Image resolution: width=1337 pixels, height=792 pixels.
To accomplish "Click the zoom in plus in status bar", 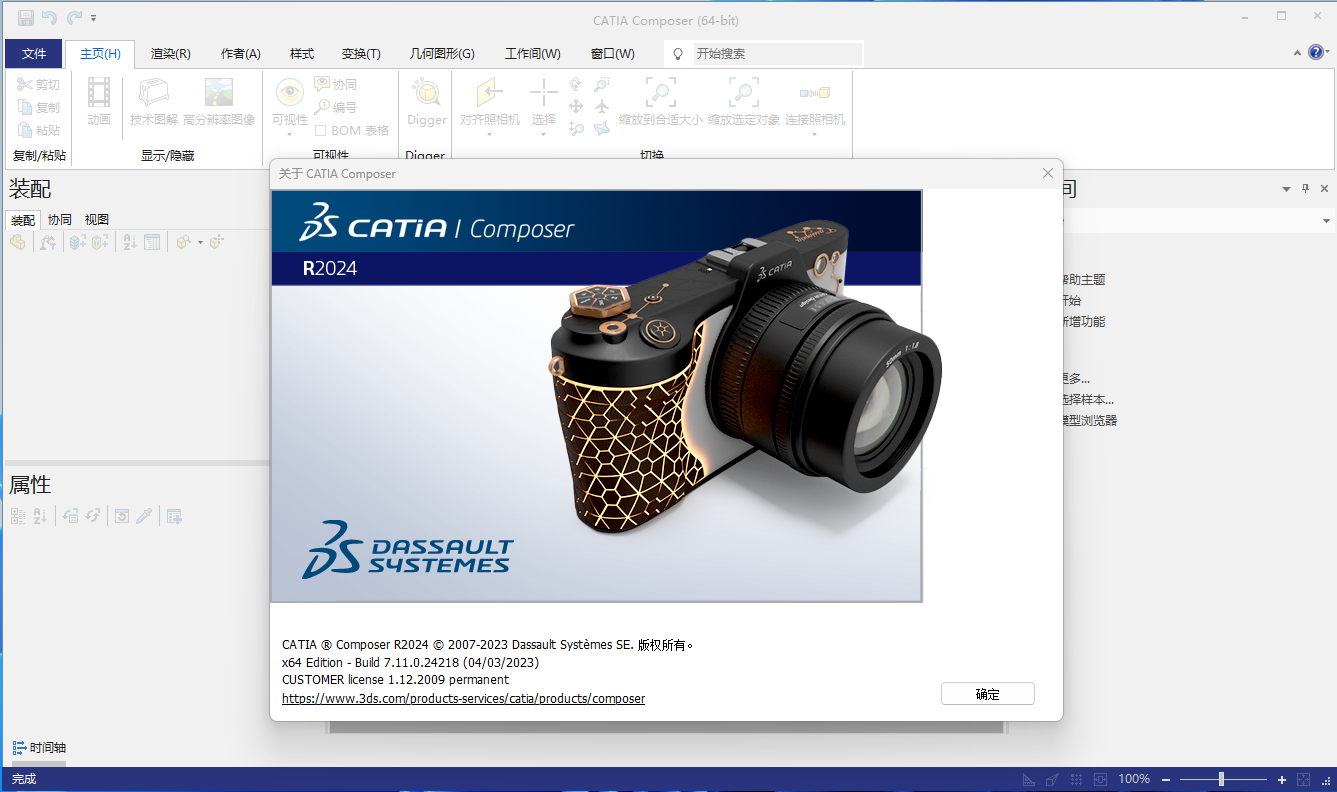I will [x=1282, y=779].
